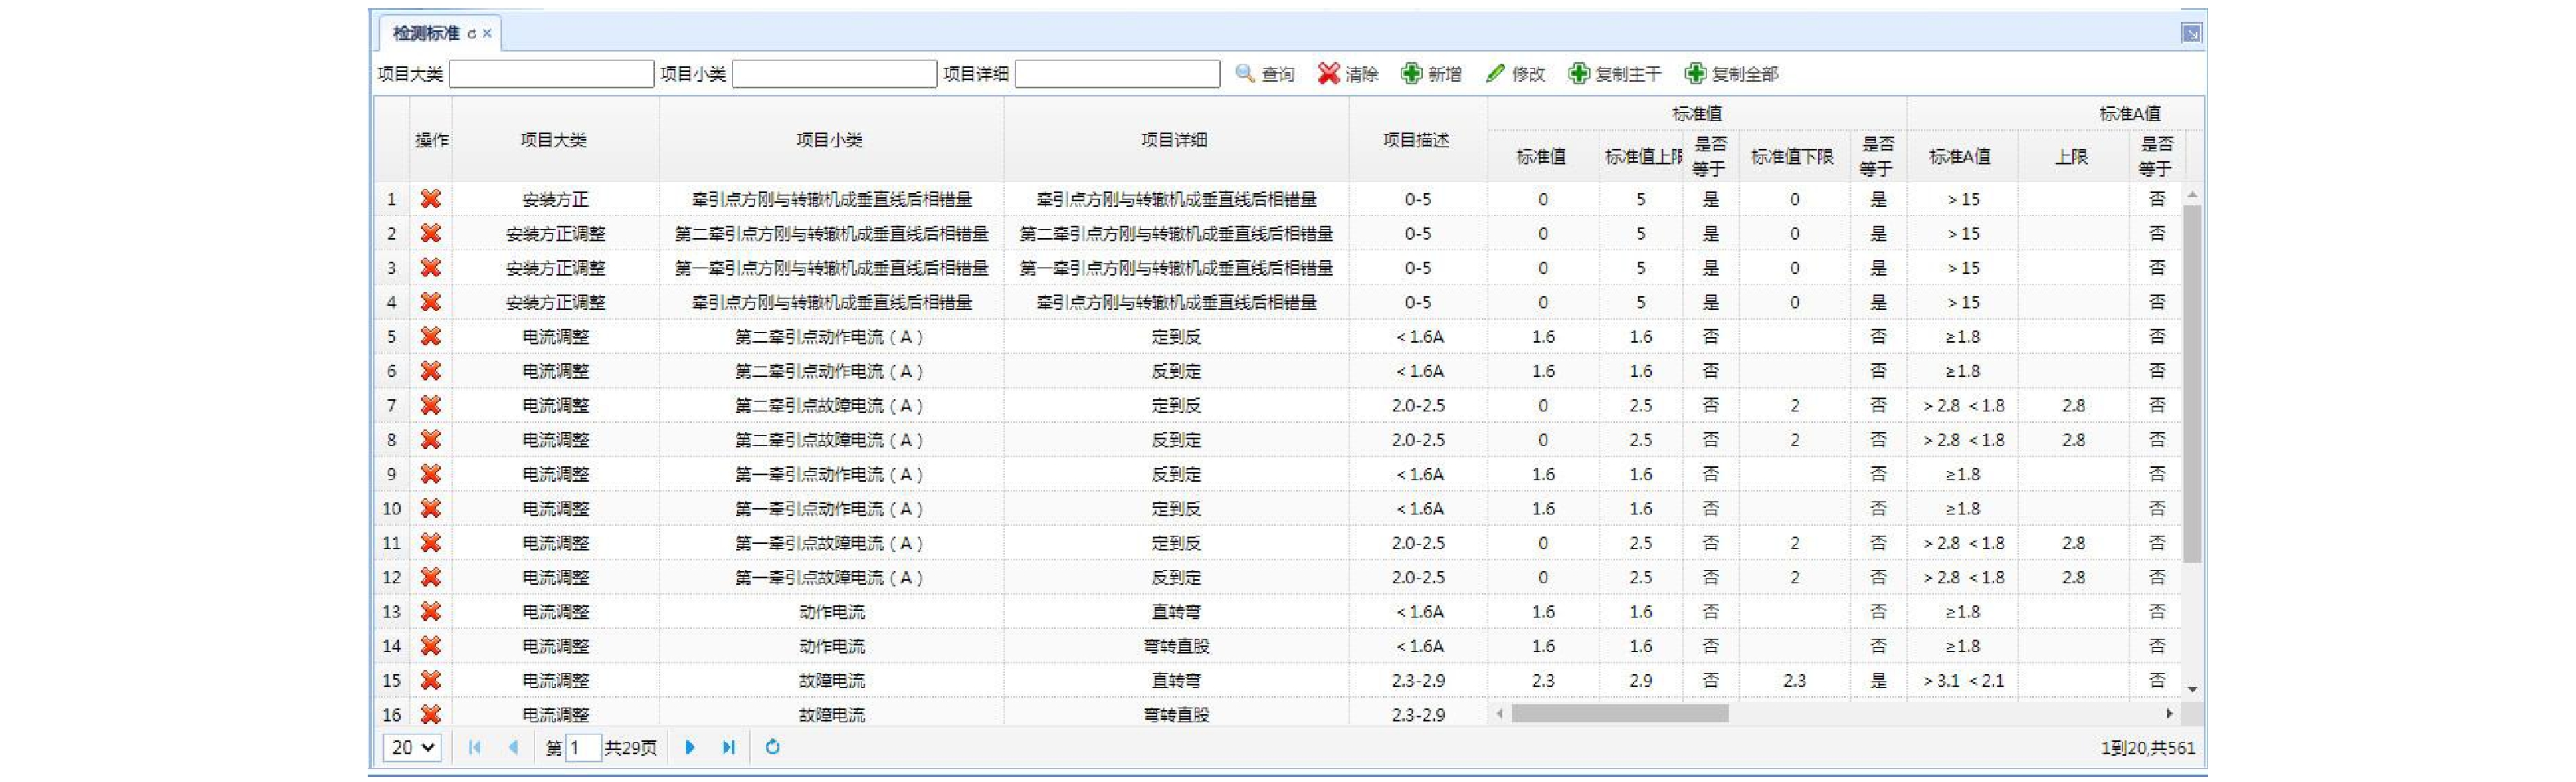Delete row 7 using its red X

point(430,405)
